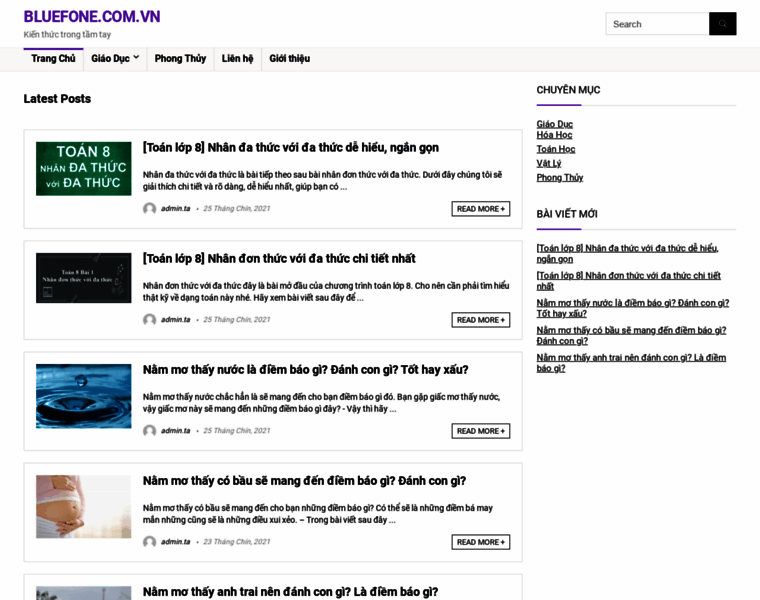
Task: Click admin.ta author name on mơ thấy nước post
Action: pyautogui.click(x=175, y=430)
